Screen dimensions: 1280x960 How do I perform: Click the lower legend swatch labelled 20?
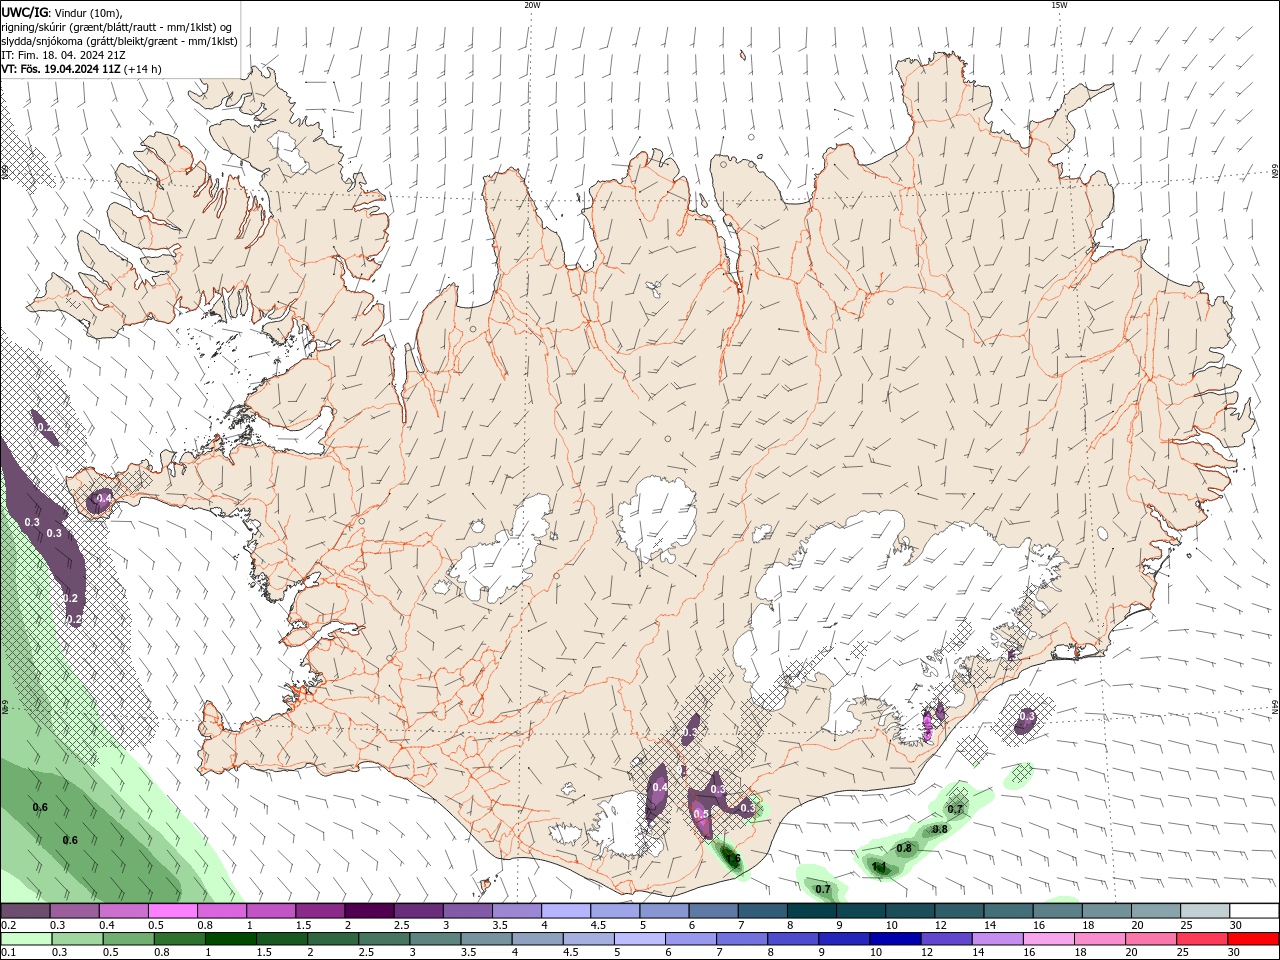1150,939
